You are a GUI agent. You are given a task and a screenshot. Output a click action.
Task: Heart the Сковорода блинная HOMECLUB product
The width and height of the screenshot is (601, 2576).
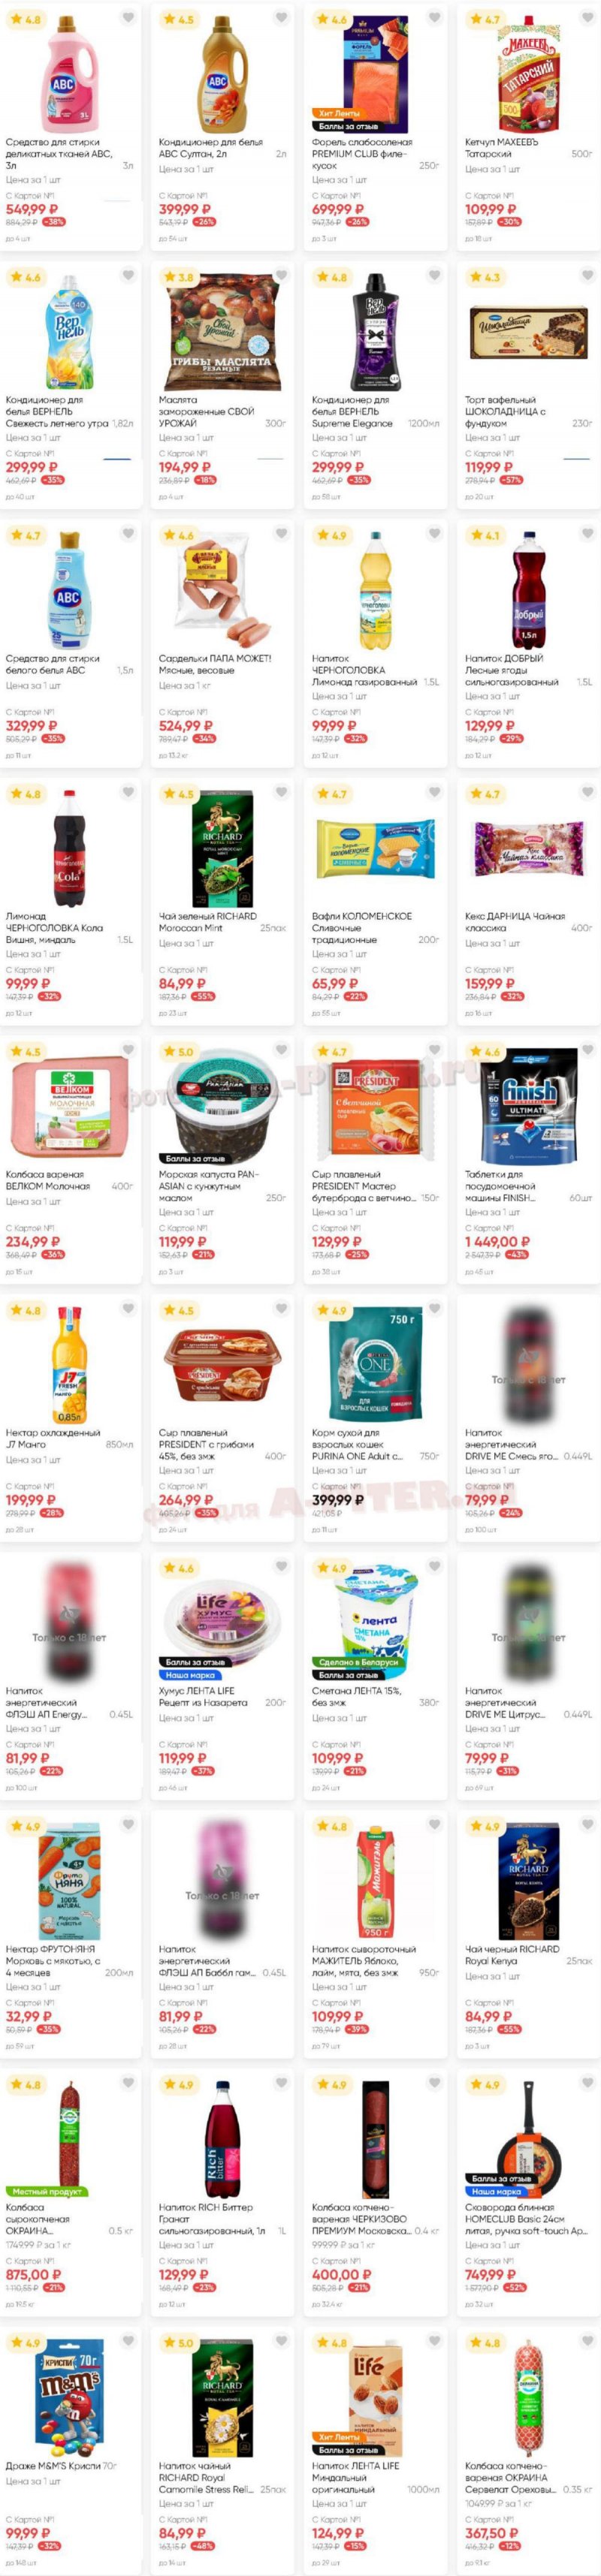[x=587, y=2083]
